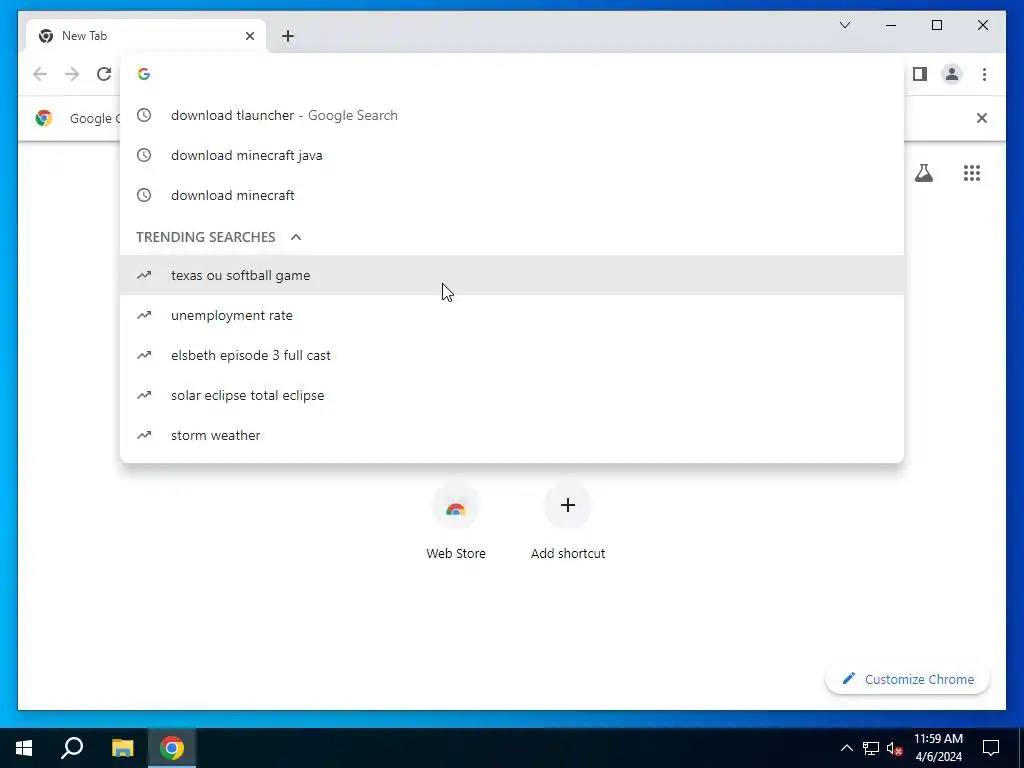Select trending texas ou softball game
The image size is (1024, 768).
coord(512,275)
